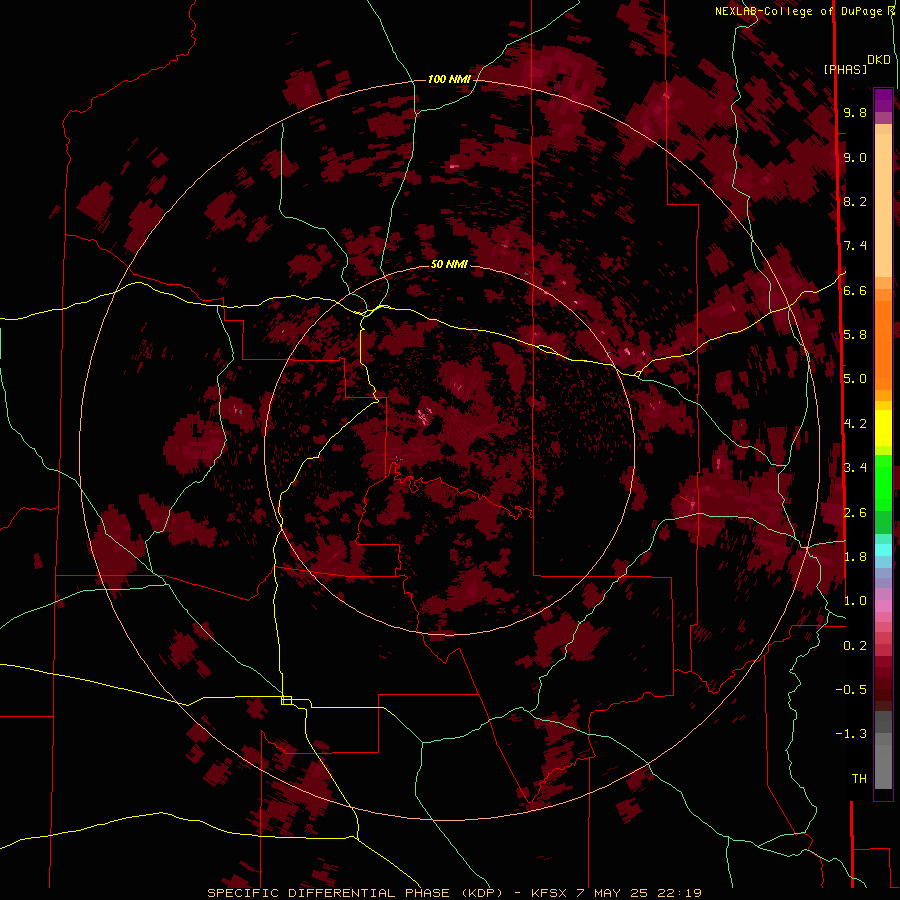Viewport: 900px width, 900px height.
Task: Select the 0.2 scale value
Action: [855, 646]
